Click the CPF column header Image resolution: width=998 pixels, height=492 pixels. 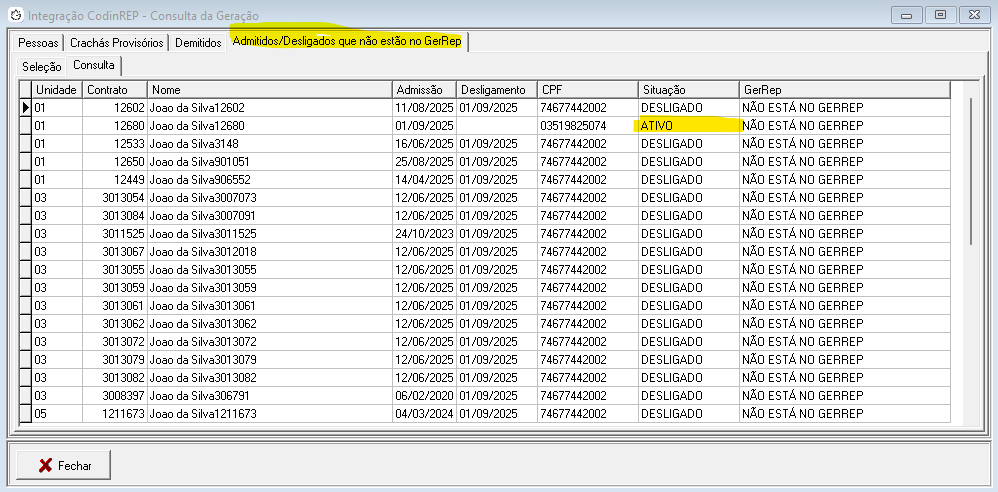tap(587, 90)
